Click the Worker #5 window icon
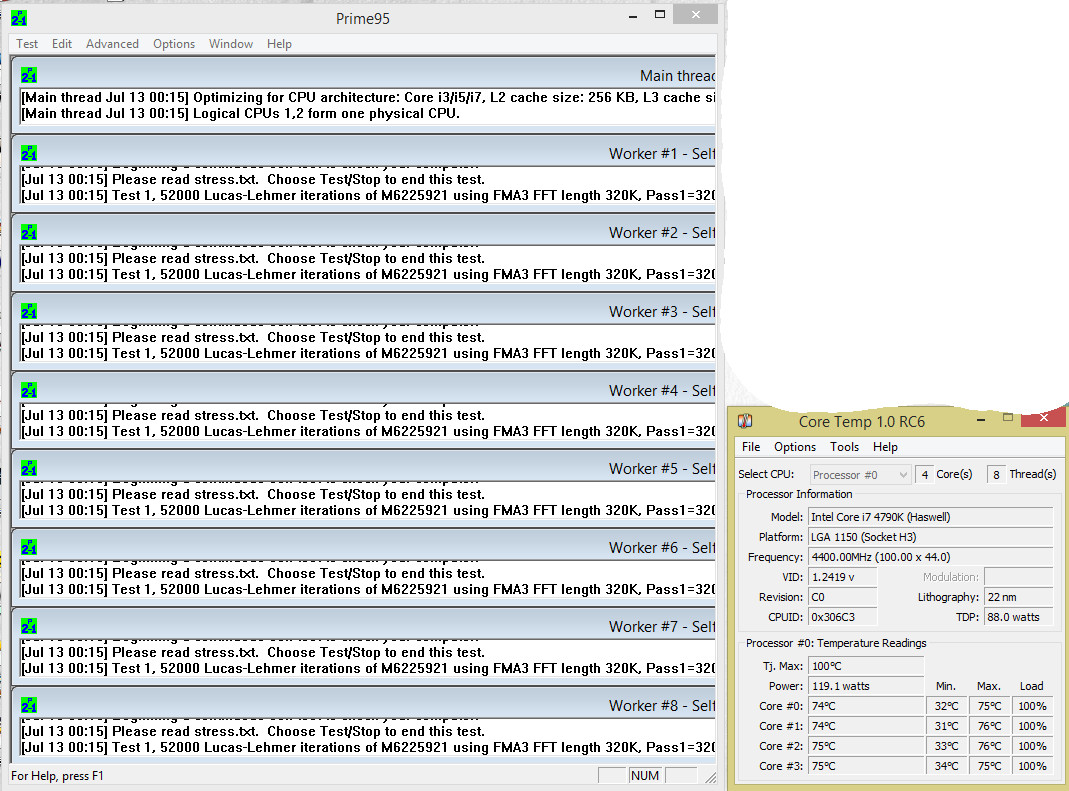The image size is (1069, 791). point(29,468)
